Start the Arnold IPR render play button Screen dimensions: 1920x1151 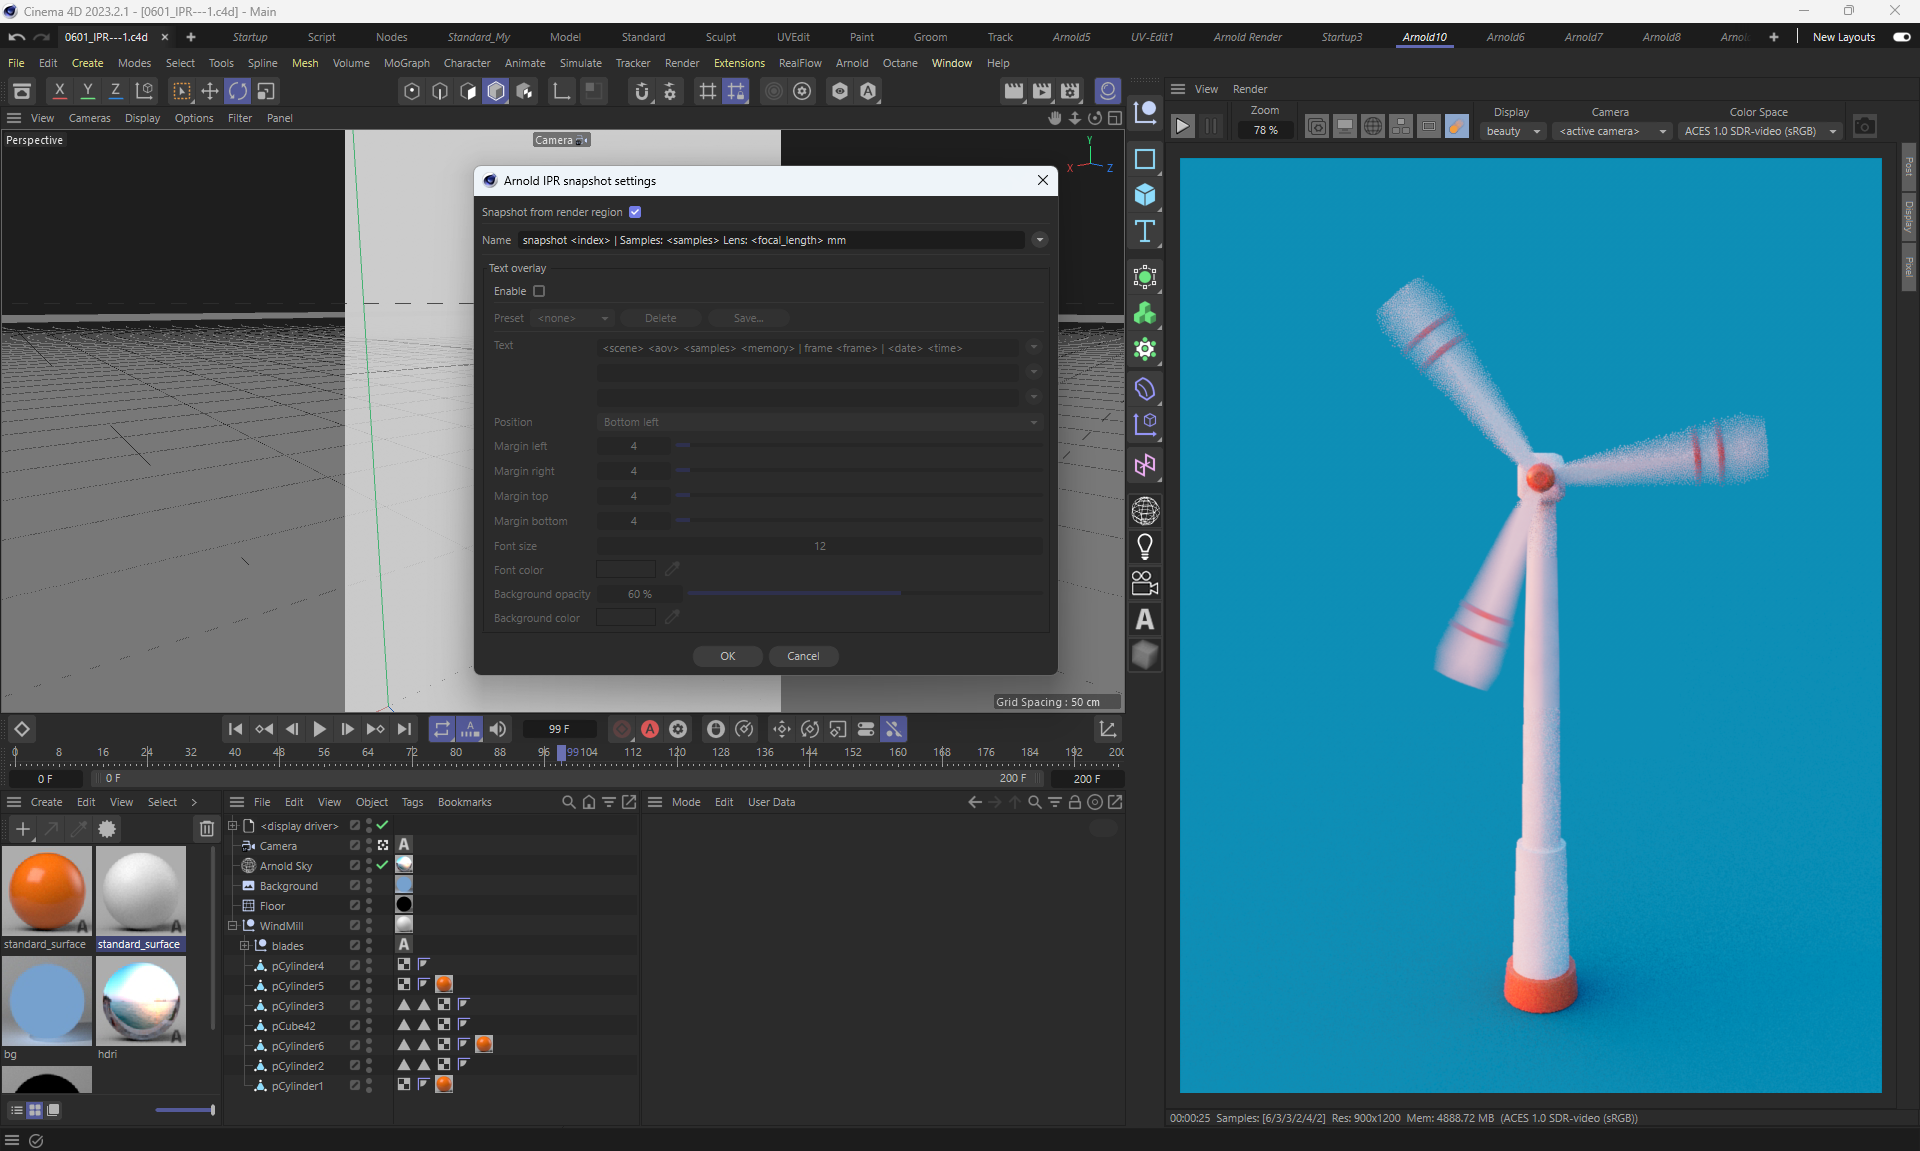tap(1182, 127)
